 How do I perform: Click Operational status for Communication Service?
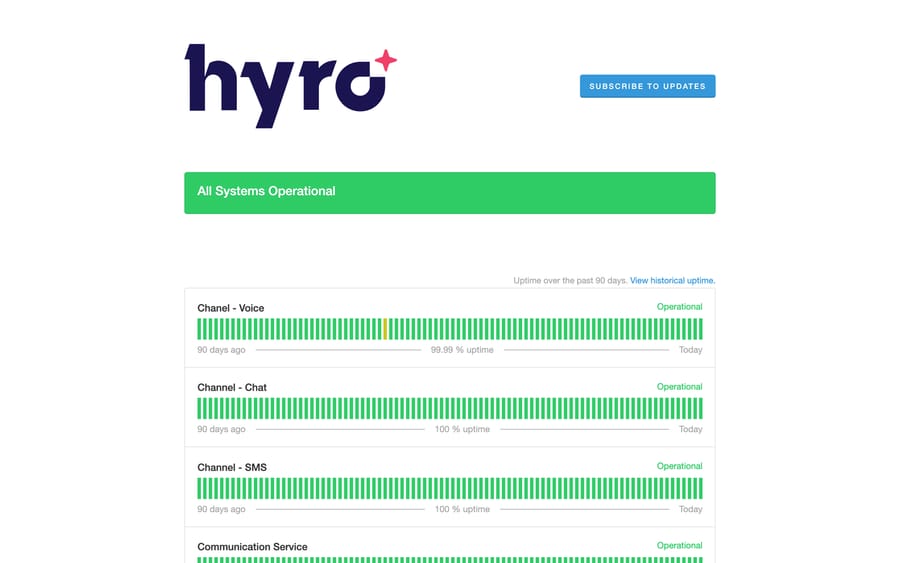(679, 545)
